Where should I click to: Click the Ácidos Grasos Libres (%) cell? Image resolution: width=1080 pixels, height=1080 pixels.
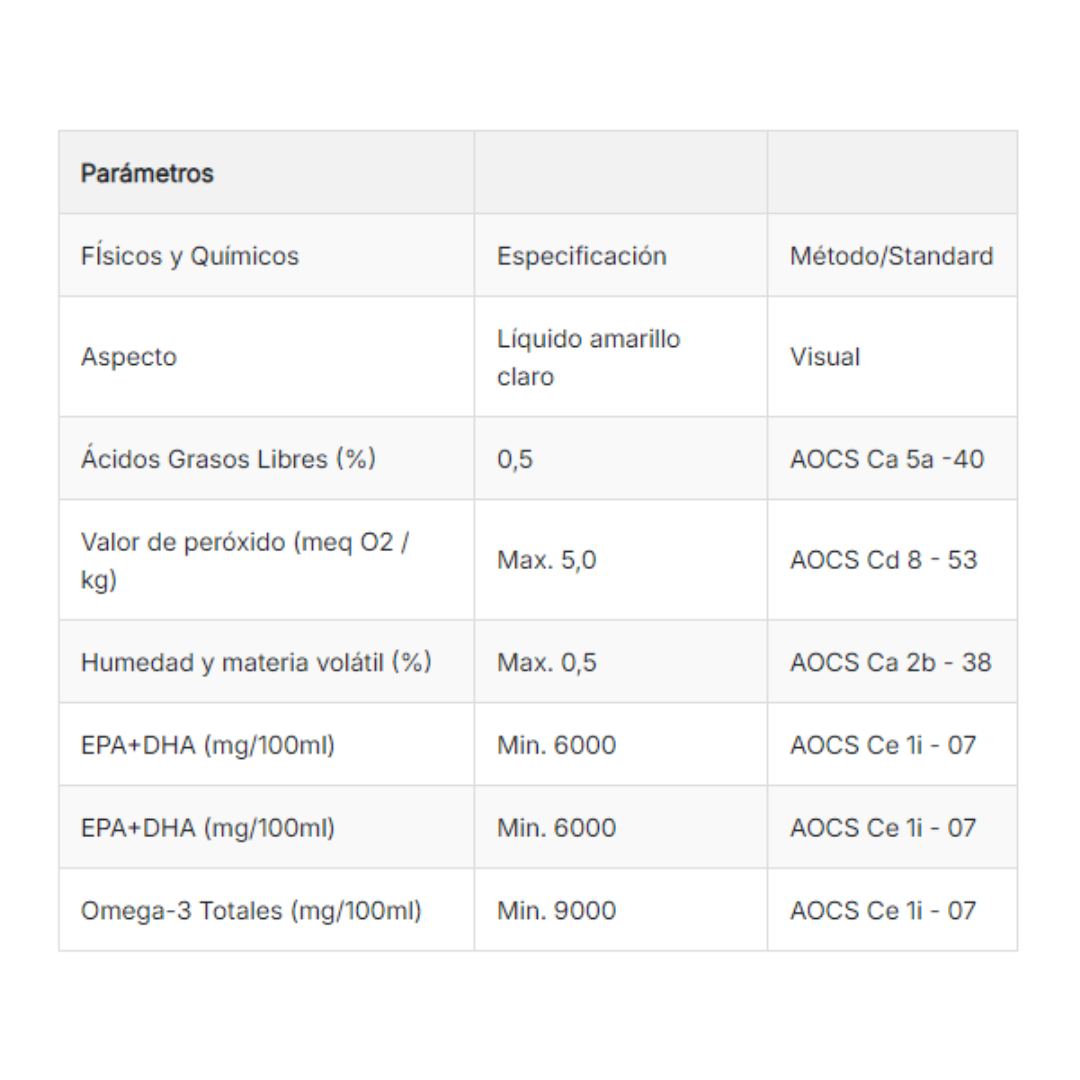[228, 459]
